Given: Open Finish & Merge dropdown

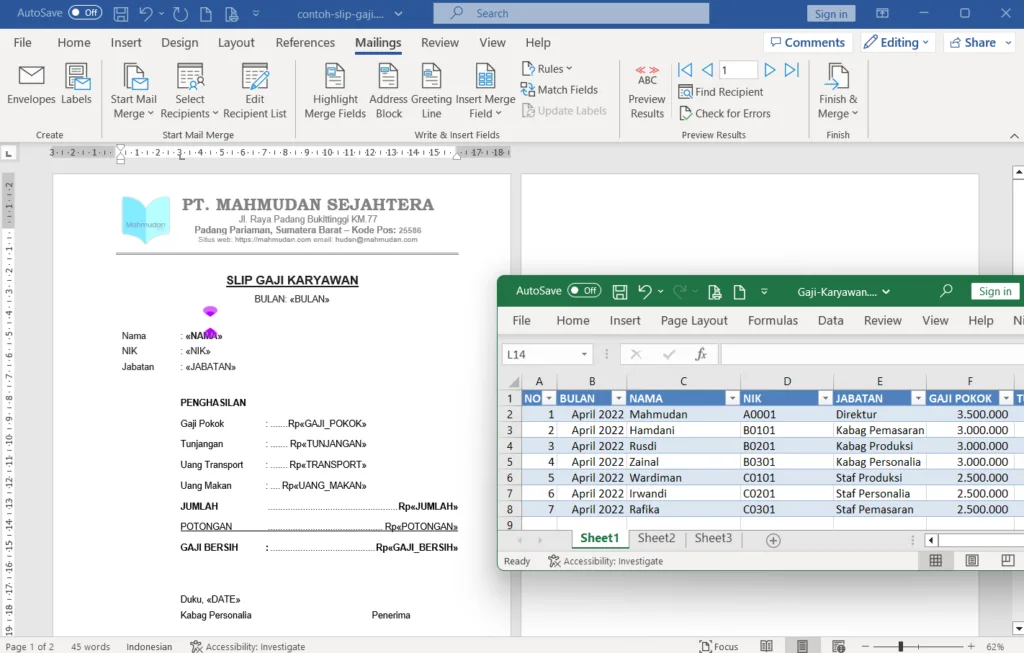Looking at the screenshot, I should pos(838,91).
